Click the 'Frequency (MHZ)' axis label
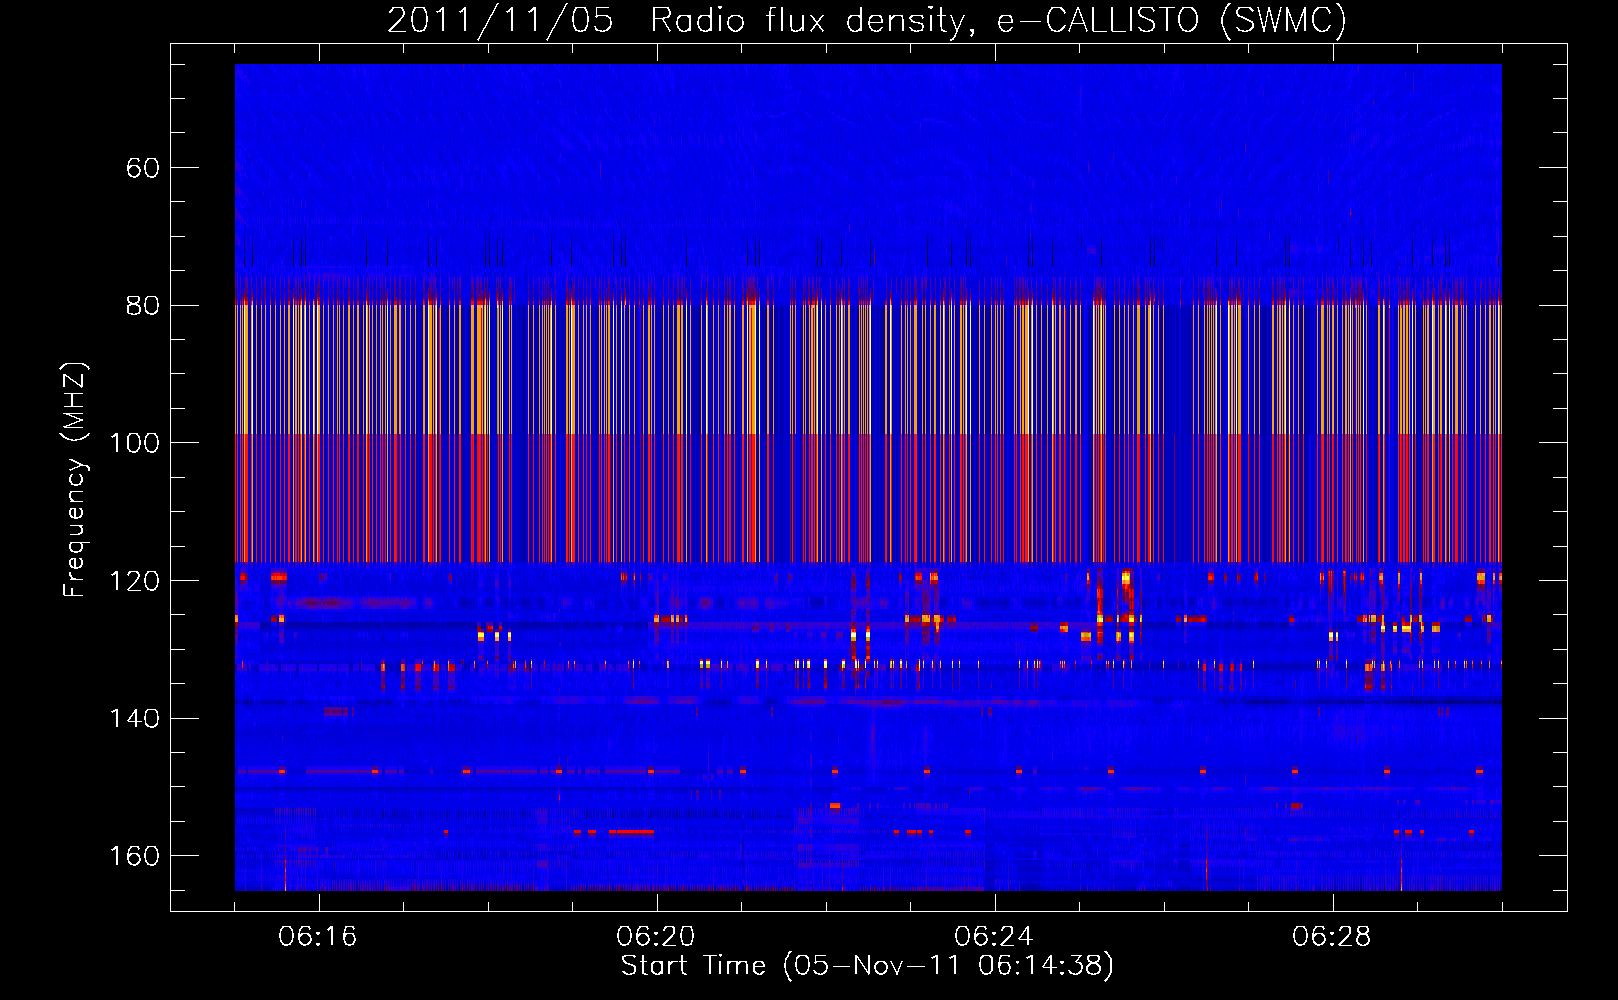Image resolution: width=1618 pixels, height=1000 pixels. 75,479
